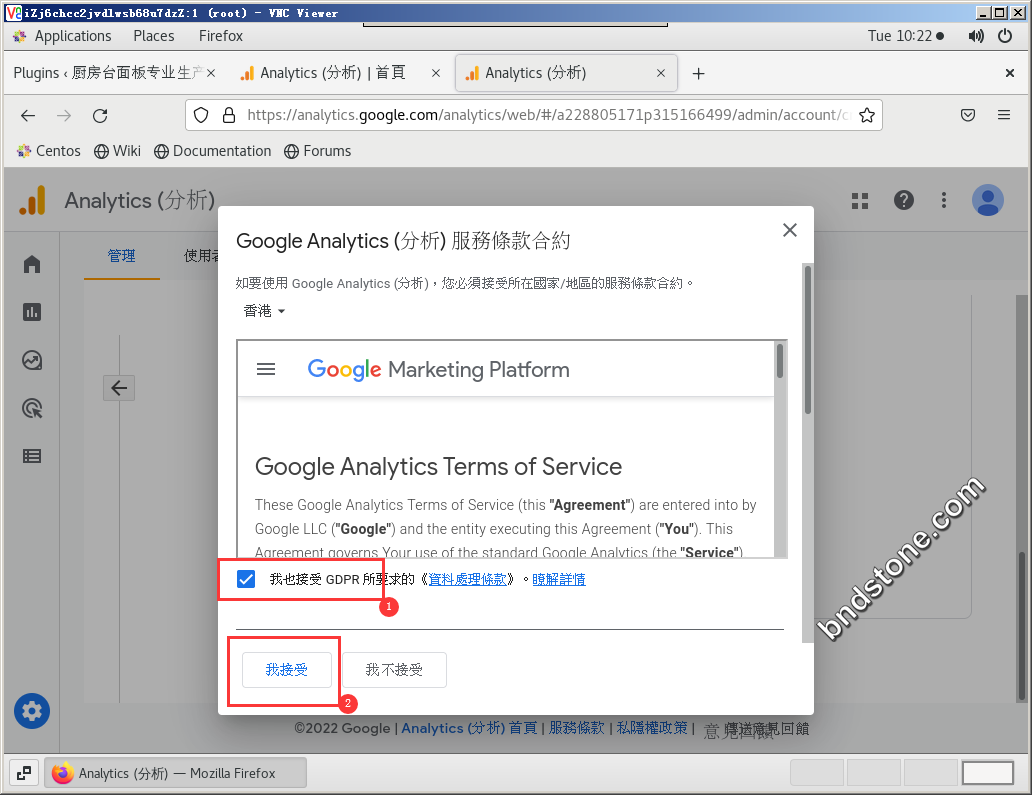Switch to the Plugins browser tab

108,73
